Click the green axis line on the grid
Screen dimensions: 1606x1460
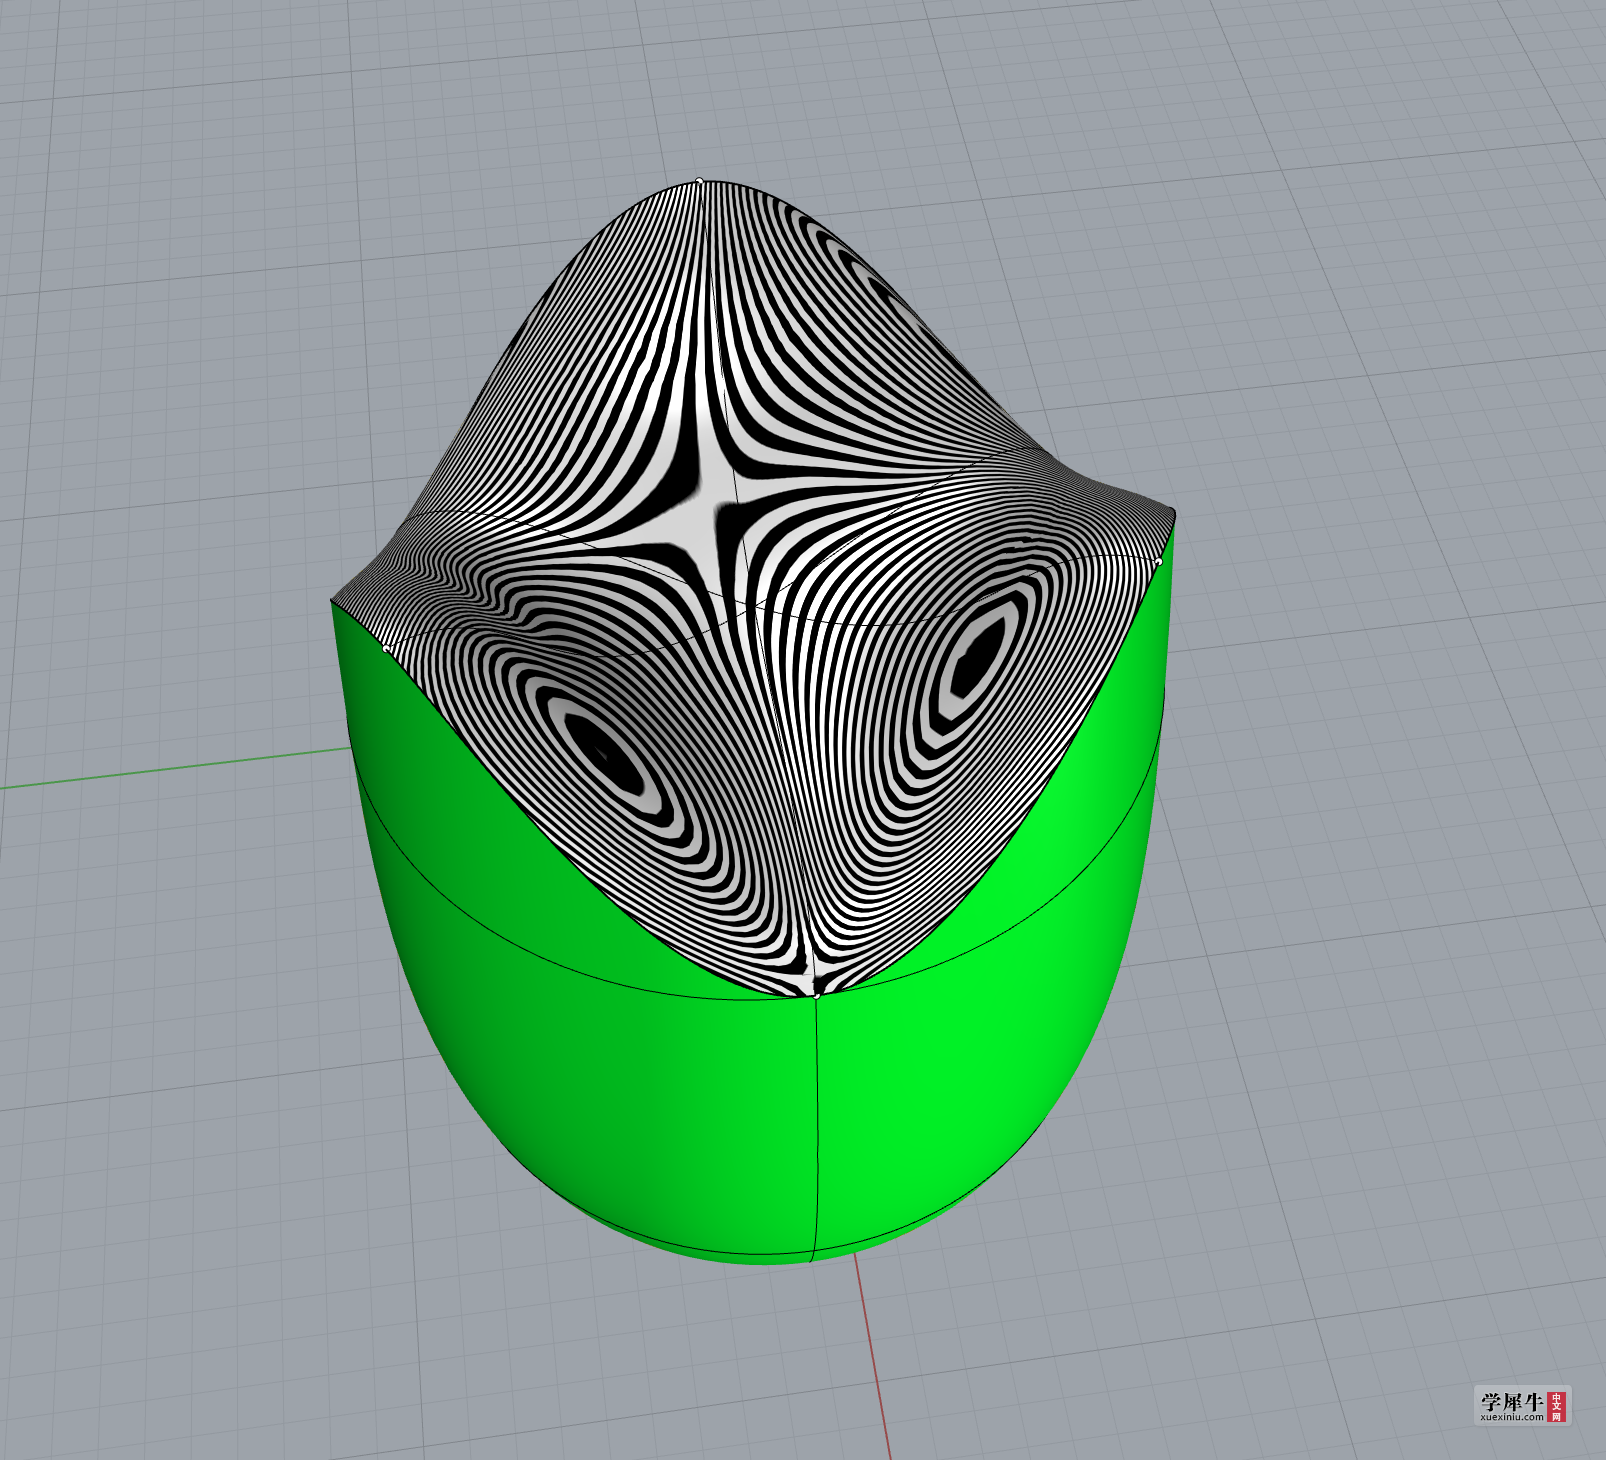tap(175, 767)
